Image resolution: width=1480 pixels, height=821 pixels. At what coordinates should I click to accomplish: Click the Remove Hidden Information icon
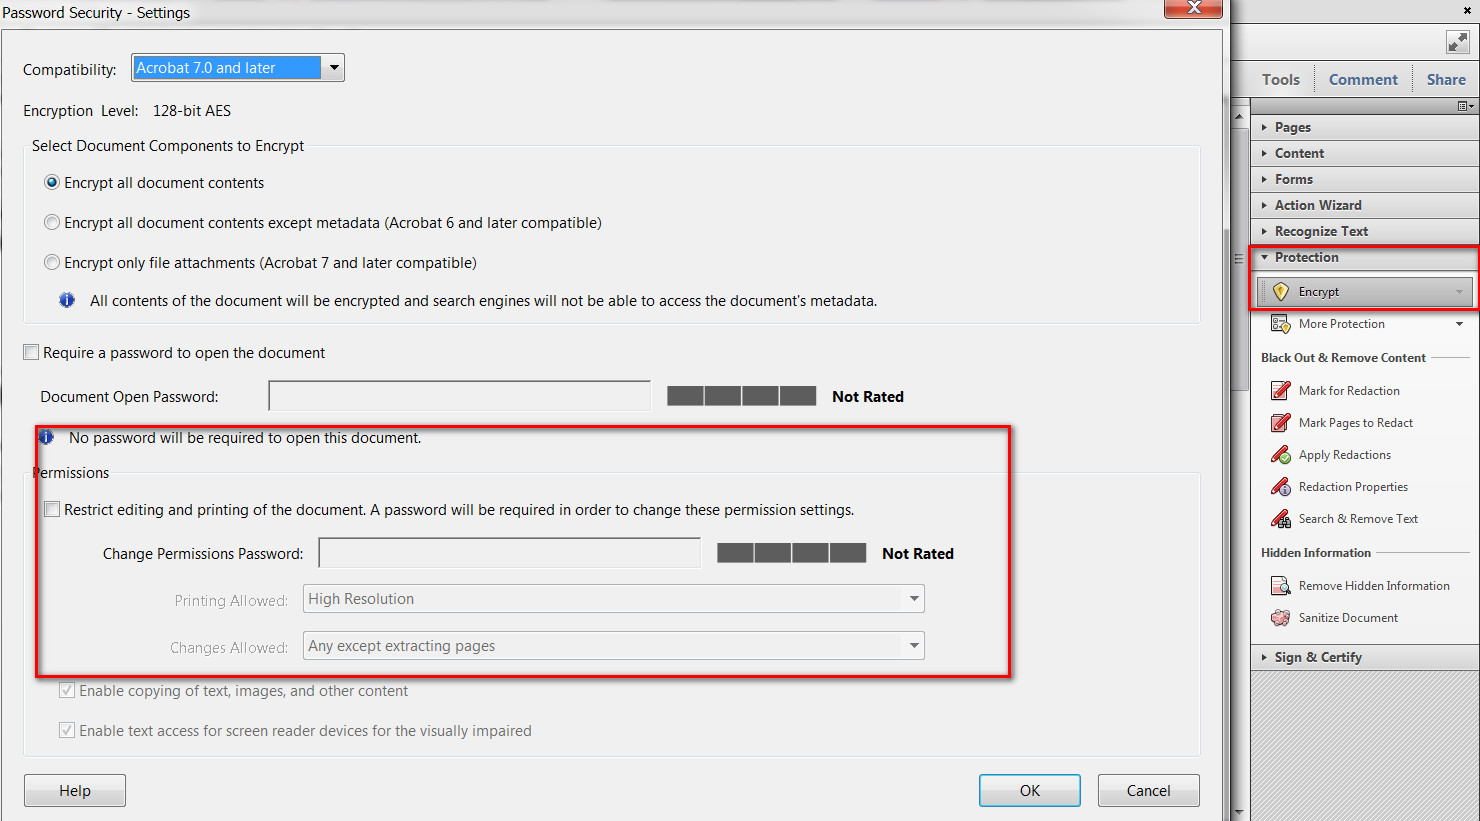(x=1280, y=586)
